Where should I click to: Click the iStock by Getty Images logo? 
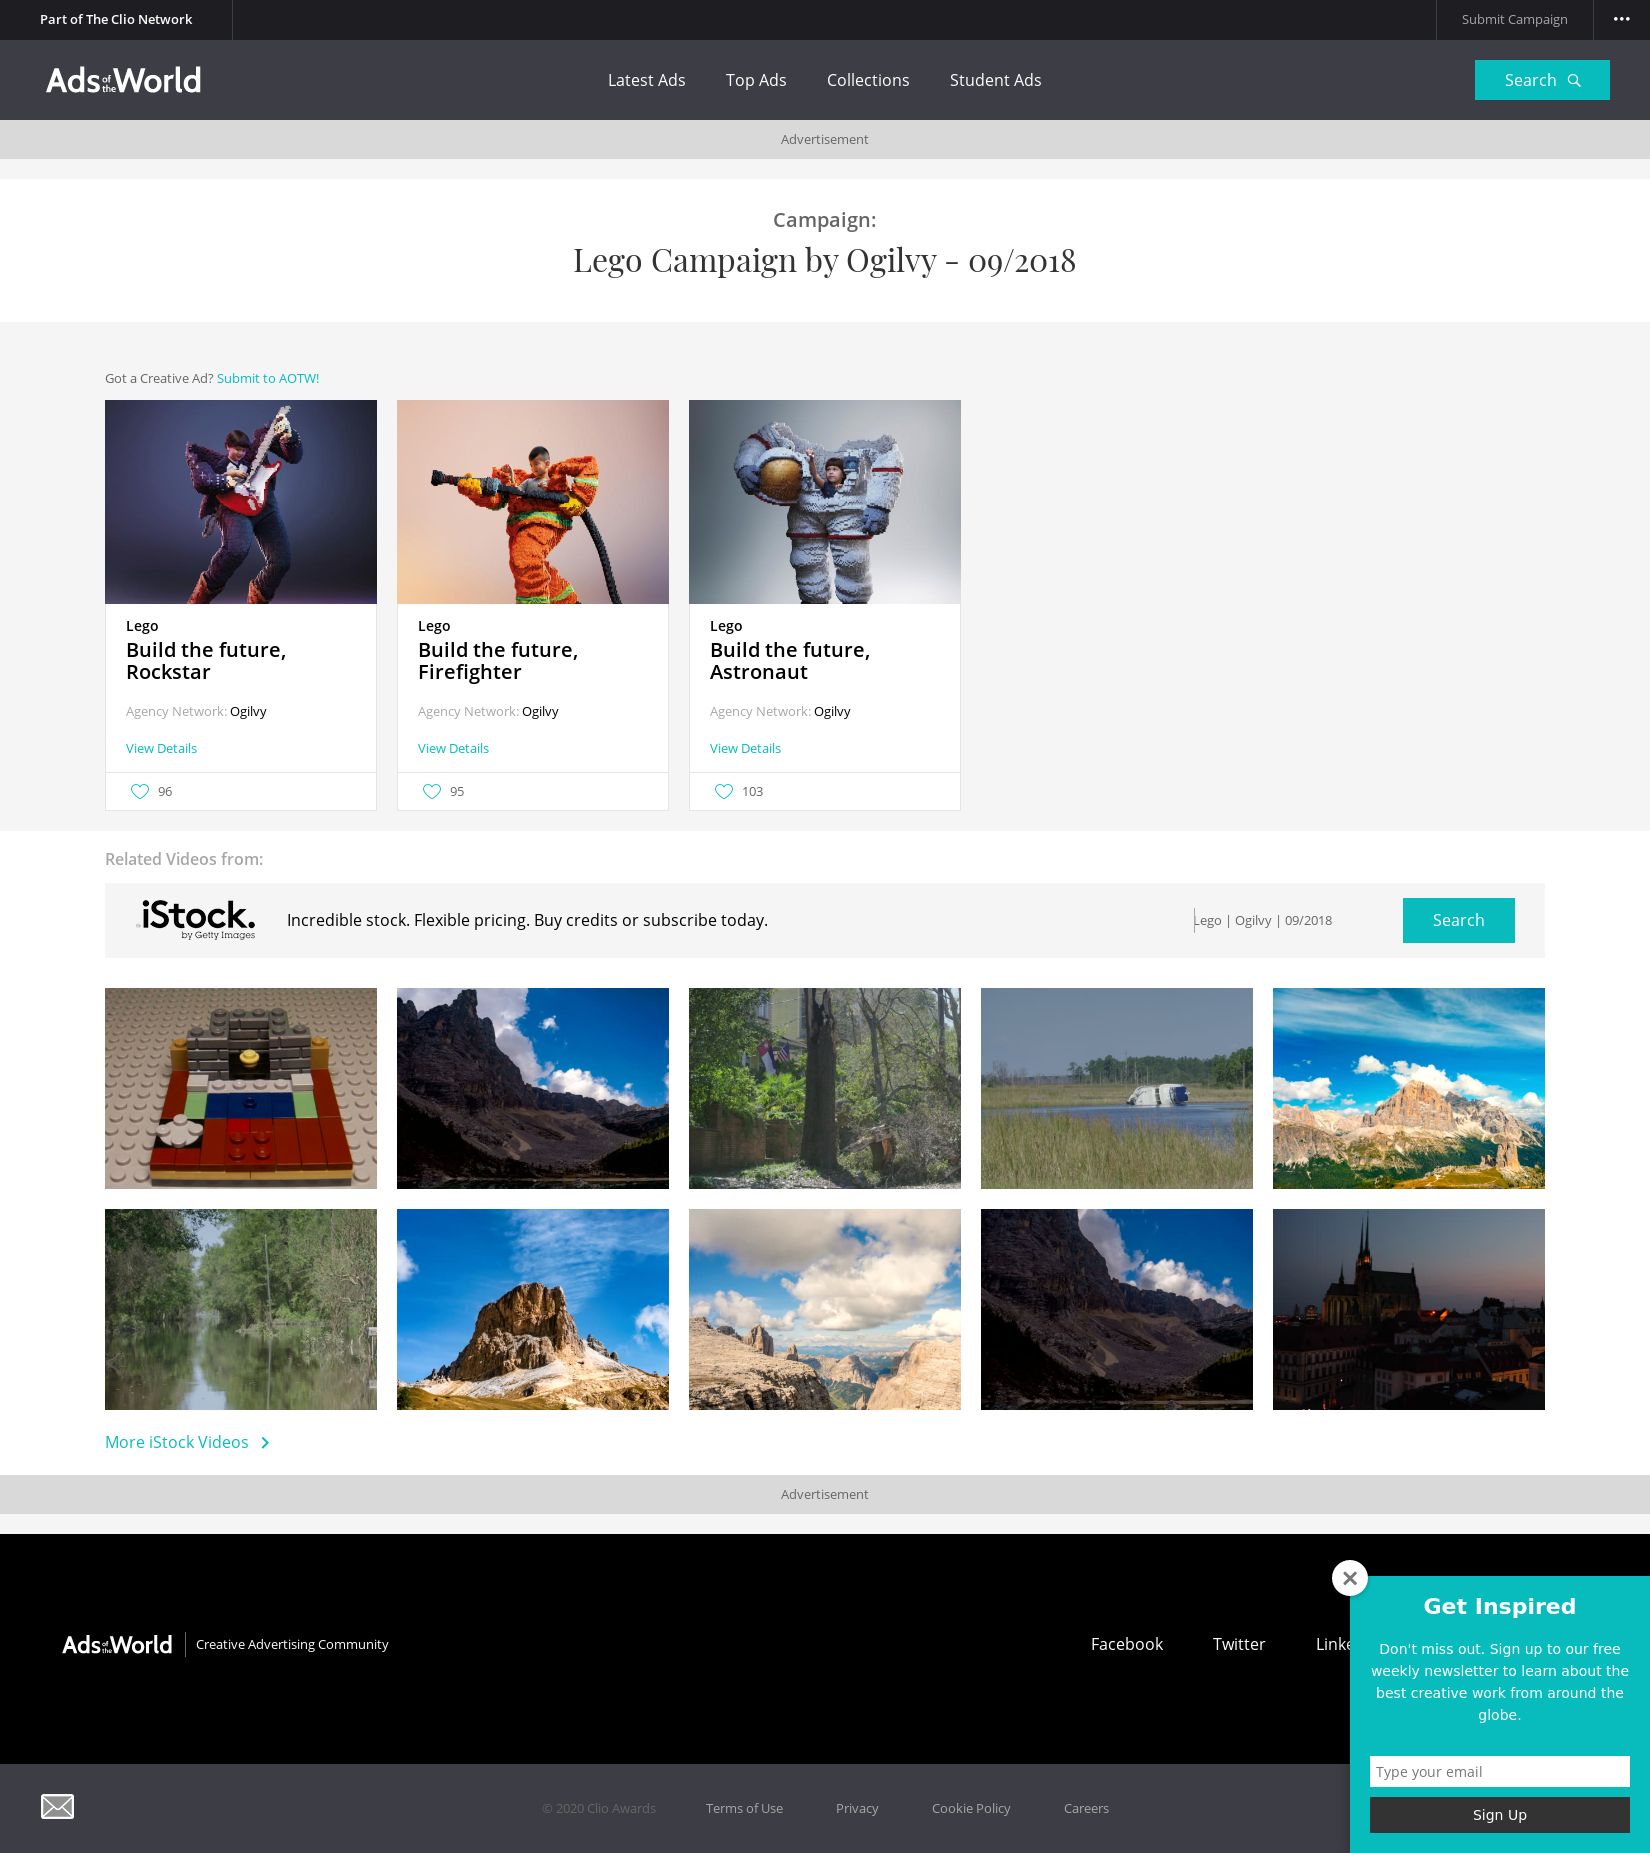(197, 919)
